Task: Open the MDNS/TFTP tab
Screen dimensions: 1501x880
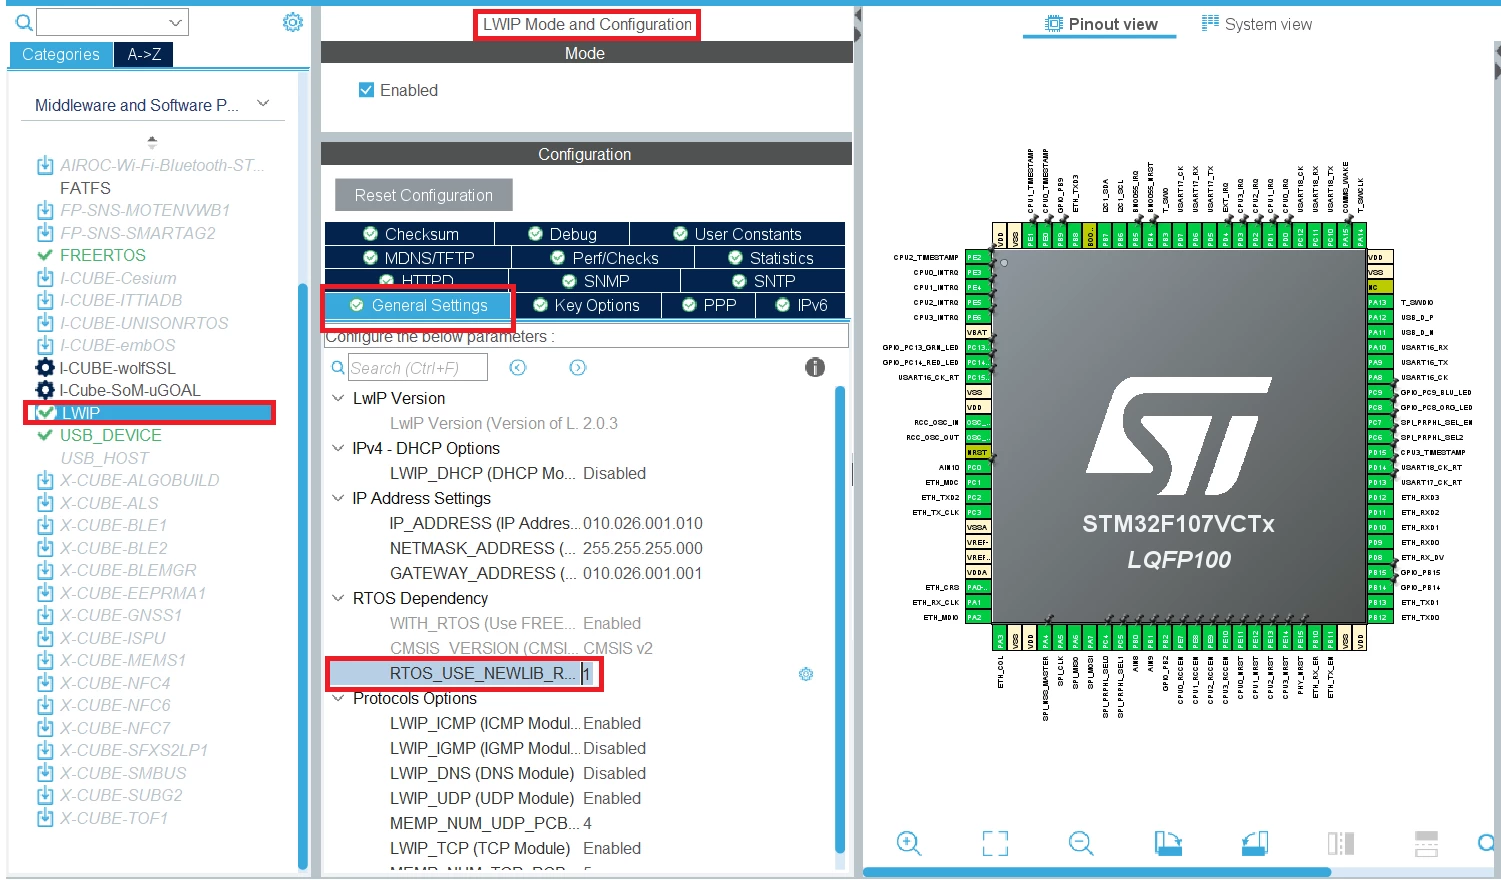Action: pos(418,258)
